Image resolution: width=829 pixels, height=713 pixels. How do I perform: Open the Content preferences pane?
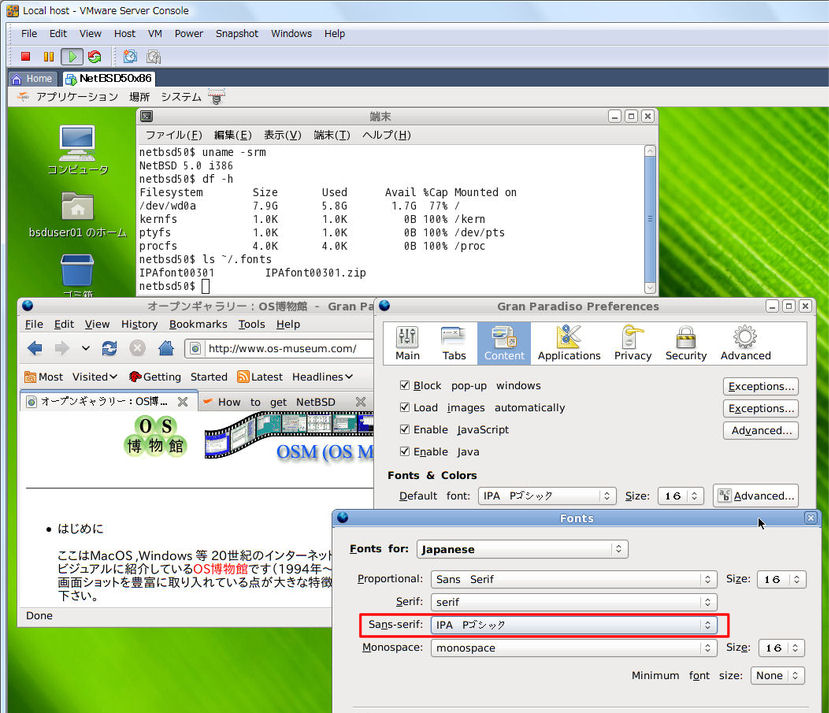pos(504,343)
